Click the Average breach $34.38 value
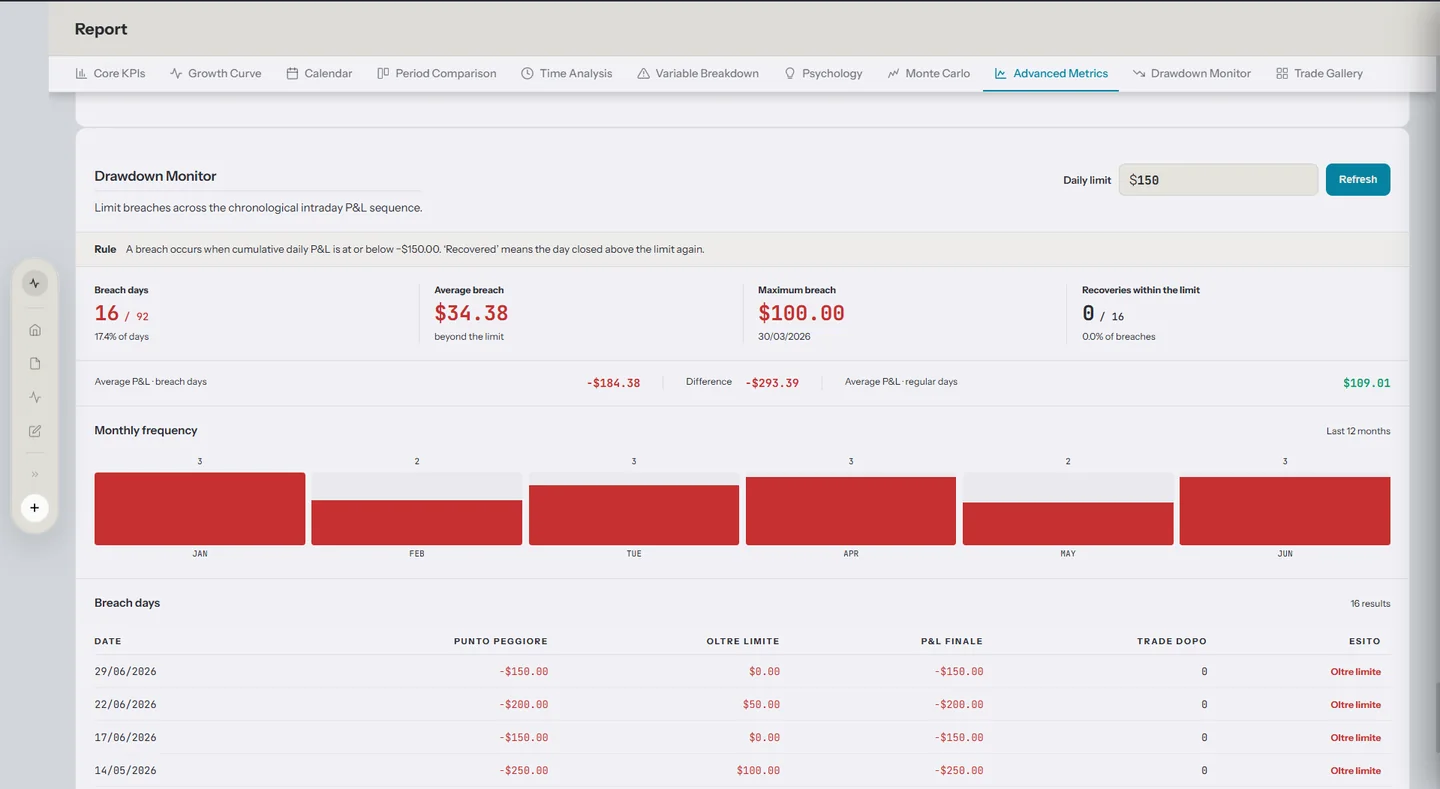The image size is (1440, 789). point(471,313)
